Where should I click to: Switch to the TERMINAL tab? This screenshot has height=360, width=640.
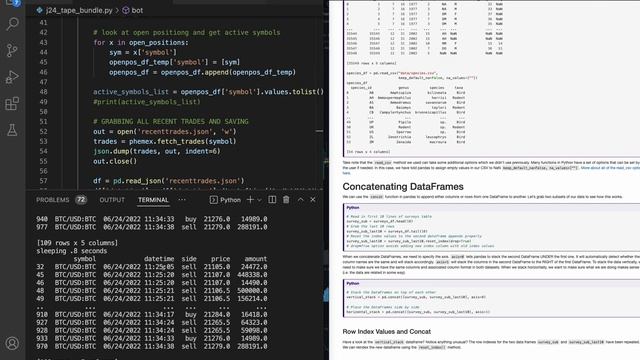[x=153, y=200]
